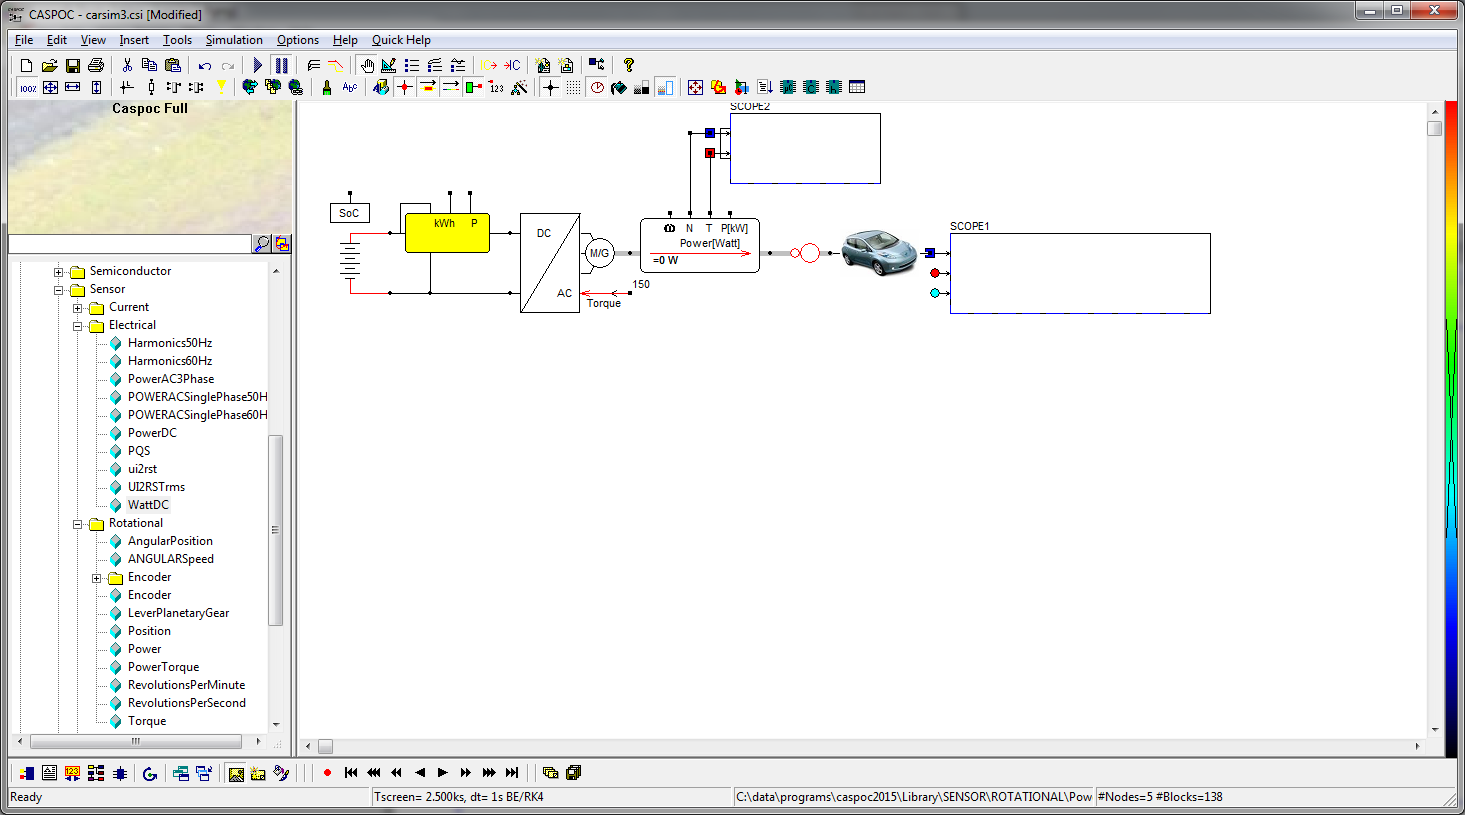Click the library search input field
The height and width of the screenshot is (815, 1465).
pyautogui.click(x=129, y=244)
